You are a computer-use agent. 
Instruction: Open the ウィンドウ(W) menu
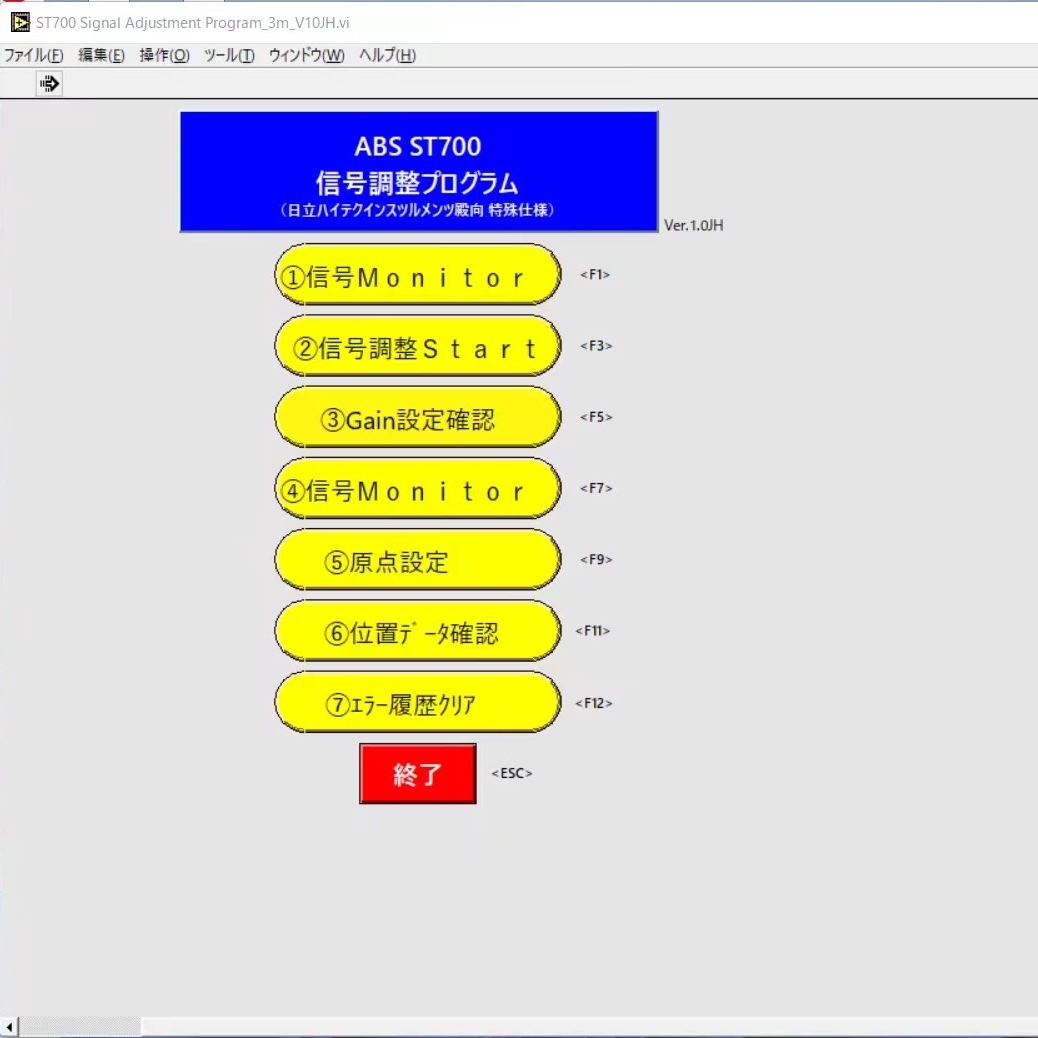pos(306,56)
